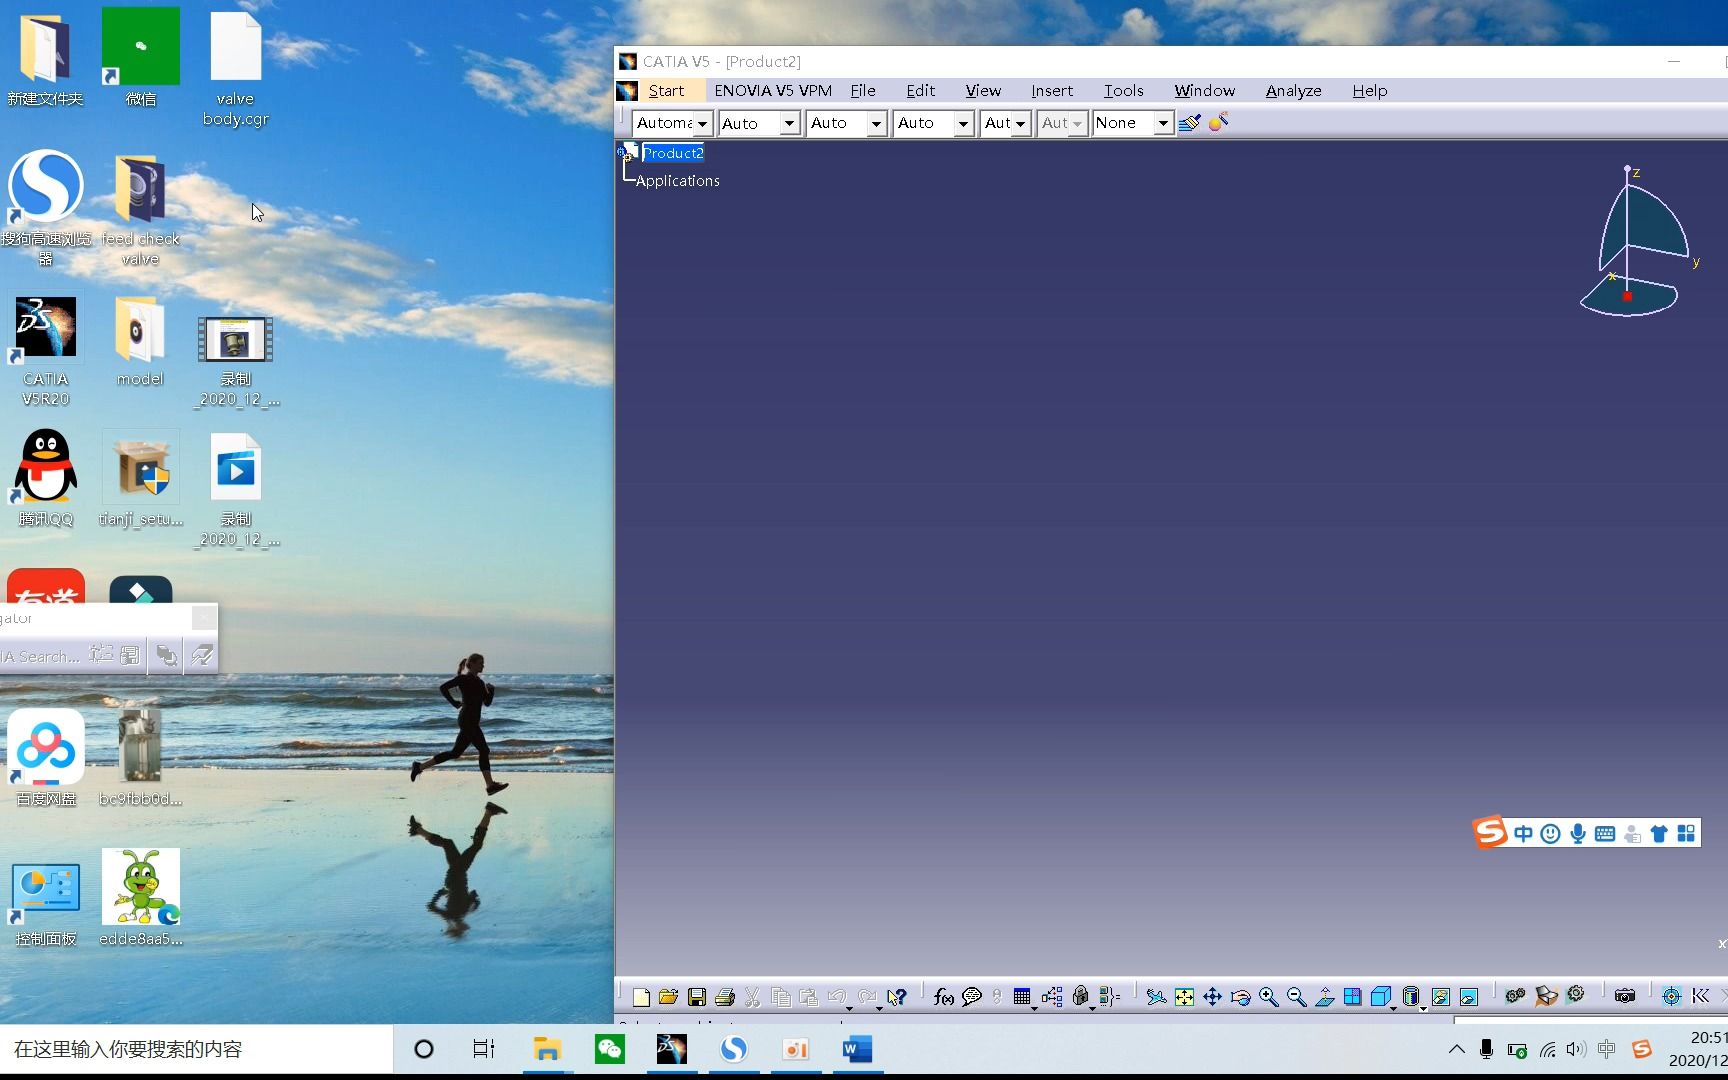
Task: Click the What's This help cursor icon
Action: point(896,997)
